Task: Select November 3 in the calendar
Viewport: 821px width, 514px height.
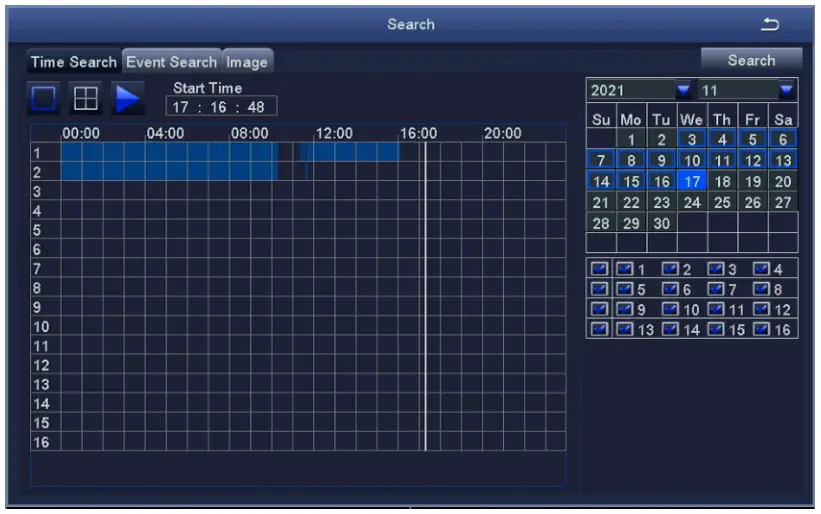Action: tap(692, 139)
